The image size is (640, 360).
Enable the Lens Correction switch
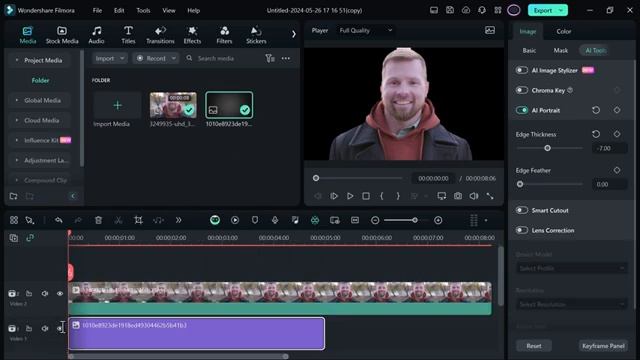coord(522,230)
